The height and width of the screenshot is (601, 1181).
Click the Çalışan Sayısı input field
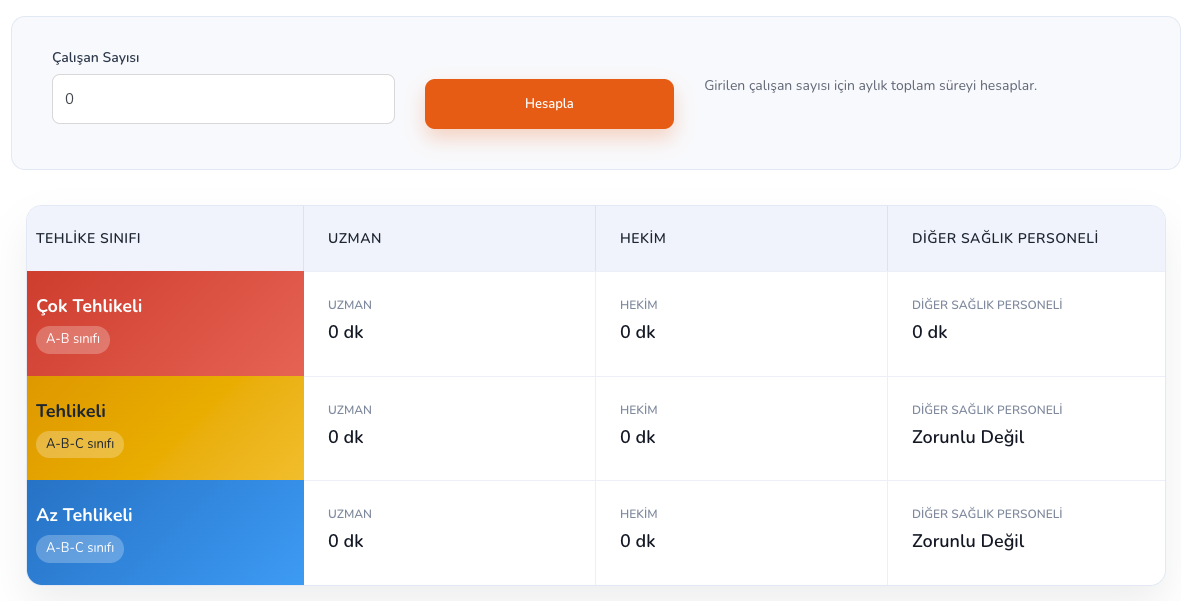(223, 99)
